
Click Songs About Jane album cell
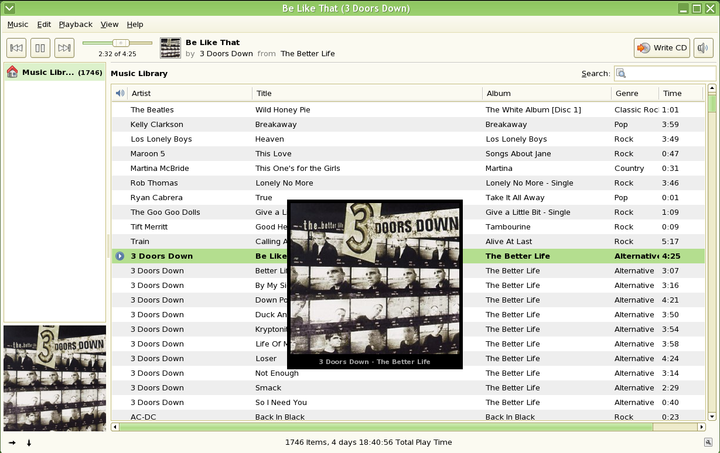518,154
